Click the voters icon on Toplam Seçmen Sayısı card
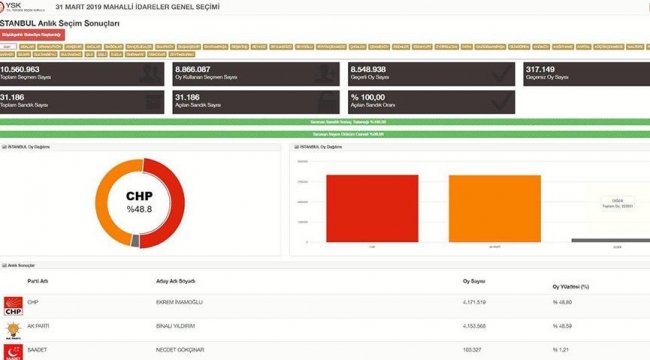650x360 pixels. pyautogui.click(x=149, y=74)
